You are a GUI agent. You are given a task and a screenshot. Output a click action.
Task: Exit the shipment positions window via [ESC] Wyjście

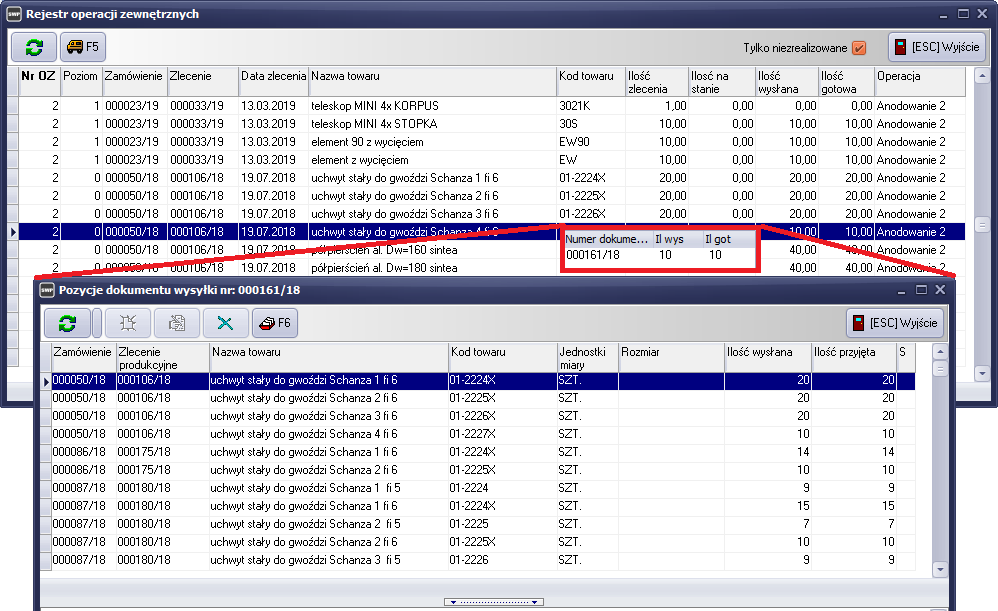click(x=895, y=322)
